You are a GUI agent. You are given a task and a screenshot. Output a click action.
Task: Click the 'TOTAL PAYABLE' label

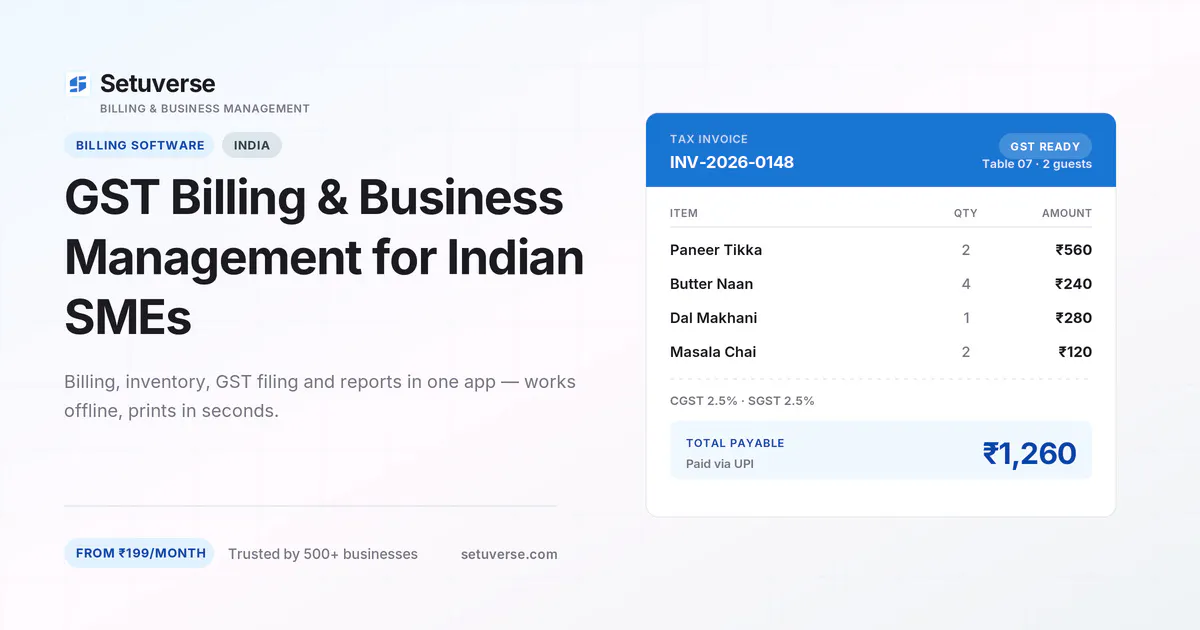click(735, 443)
